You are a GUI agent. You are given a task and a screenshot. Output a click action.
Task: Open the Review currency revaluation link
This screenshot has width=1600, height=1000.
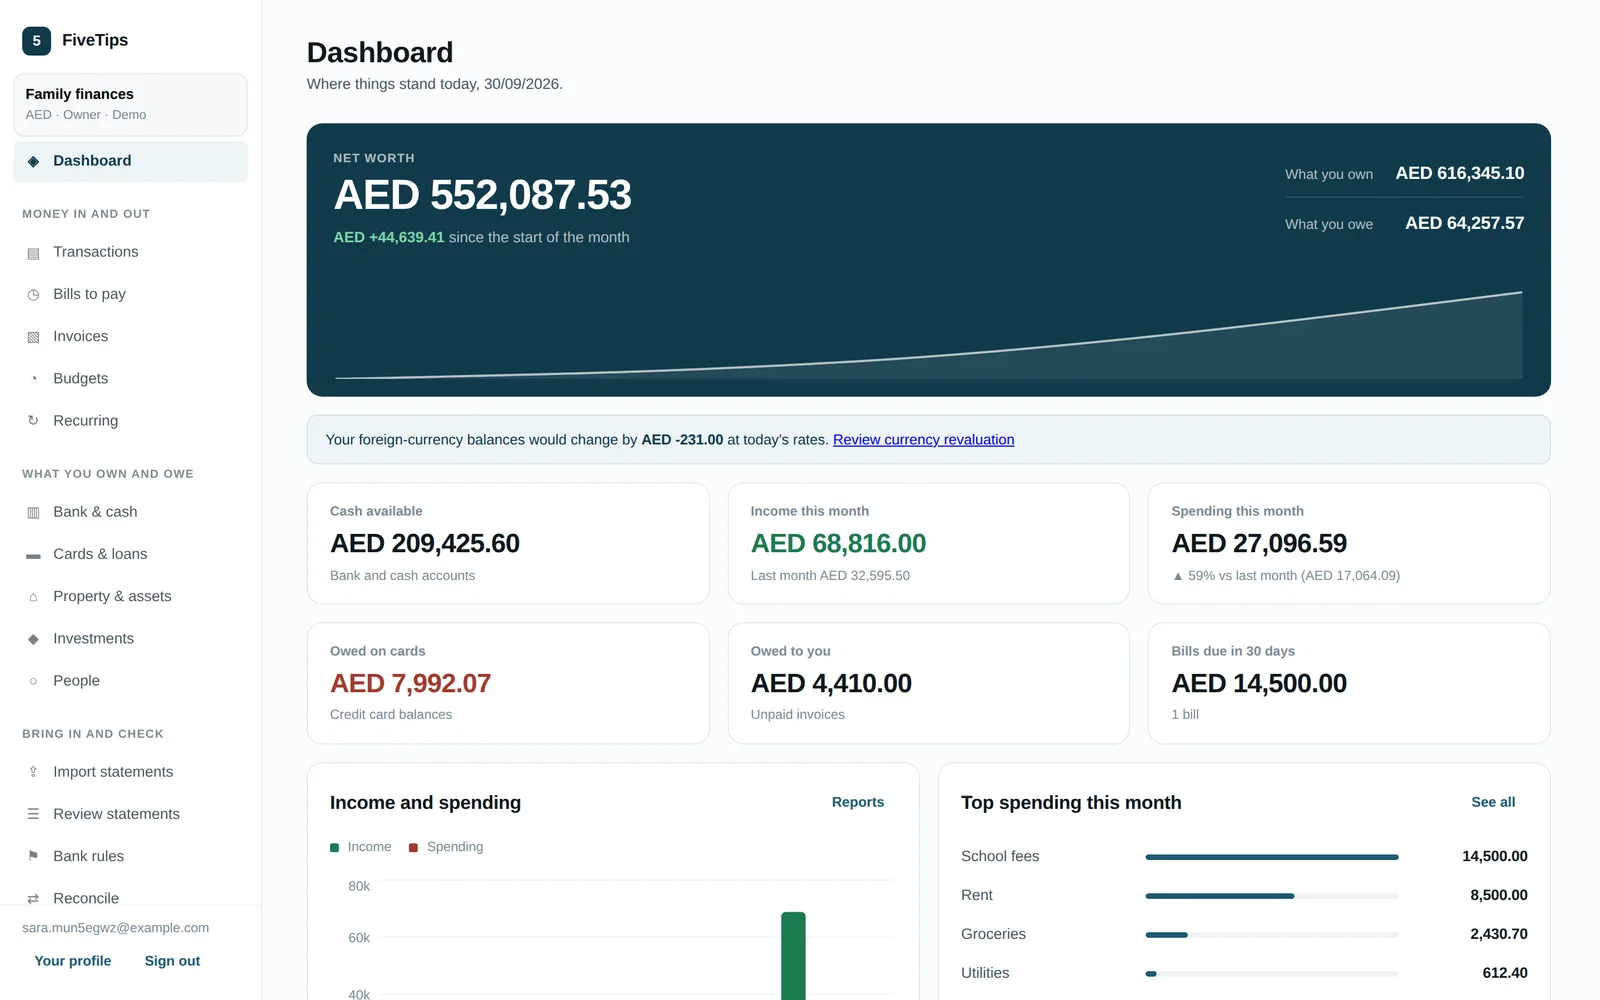tap(923, 440)
